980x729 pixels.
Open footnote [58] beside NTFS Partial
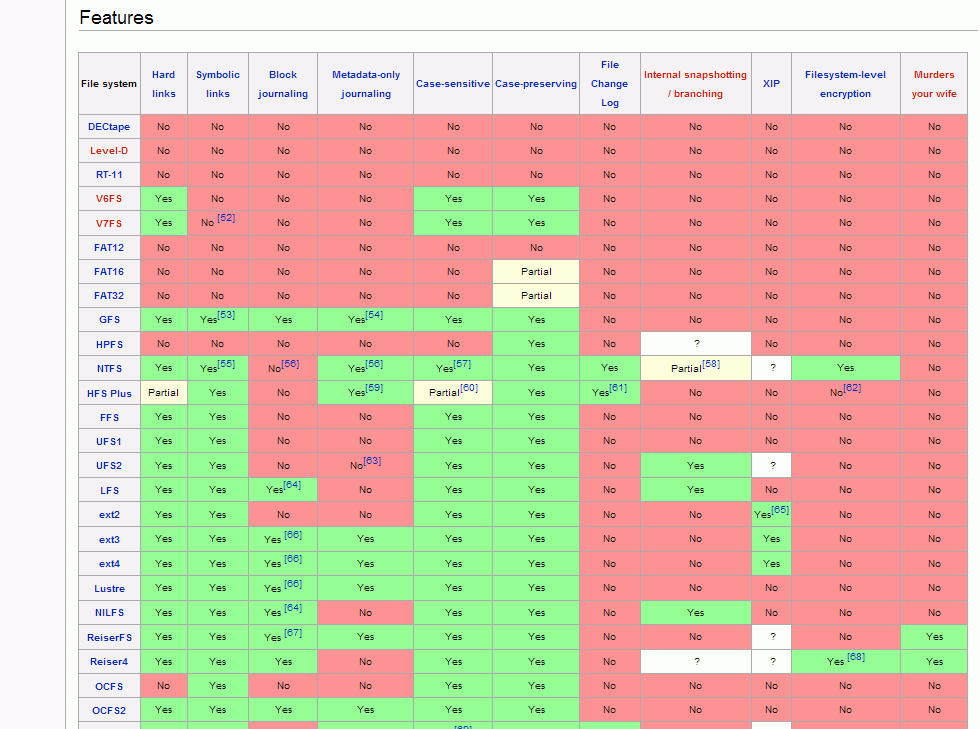point(711,364)
